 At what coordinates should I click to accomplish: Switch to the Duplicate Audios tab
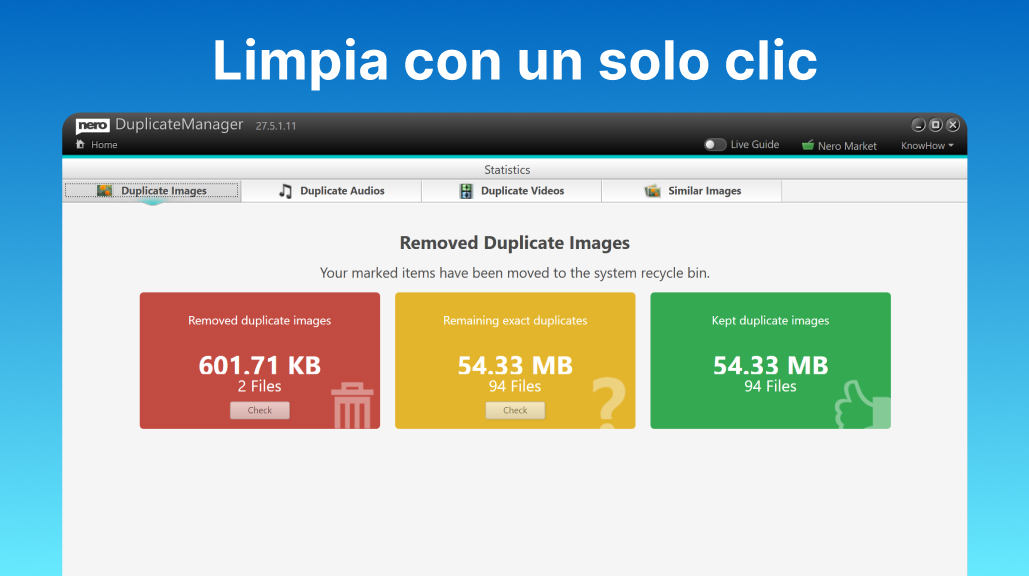tap(330, 190)
